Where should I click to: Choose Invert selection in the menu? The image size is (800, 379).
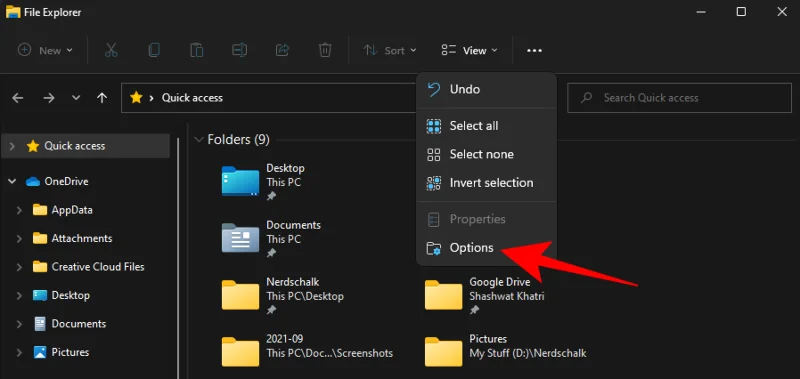486,183
